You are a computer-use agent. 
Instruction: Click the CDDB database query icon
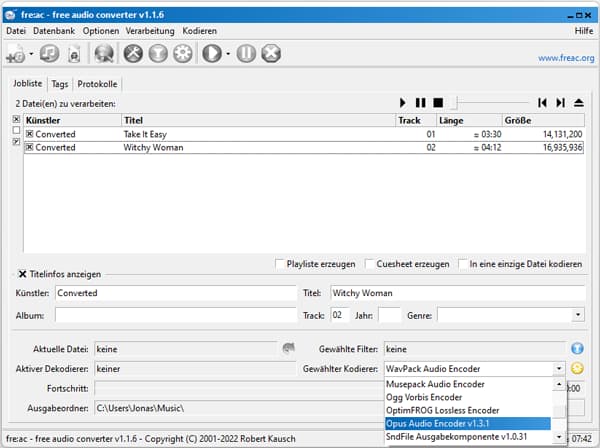point(104,53)
